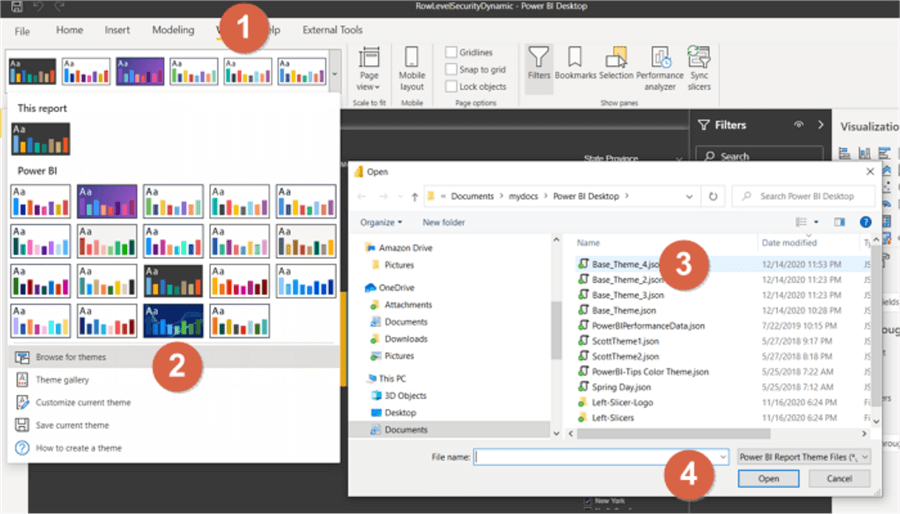This screenshot has width=900, height=514.
Task: Open Performance analyzer pane
Action: pos(660,69)
